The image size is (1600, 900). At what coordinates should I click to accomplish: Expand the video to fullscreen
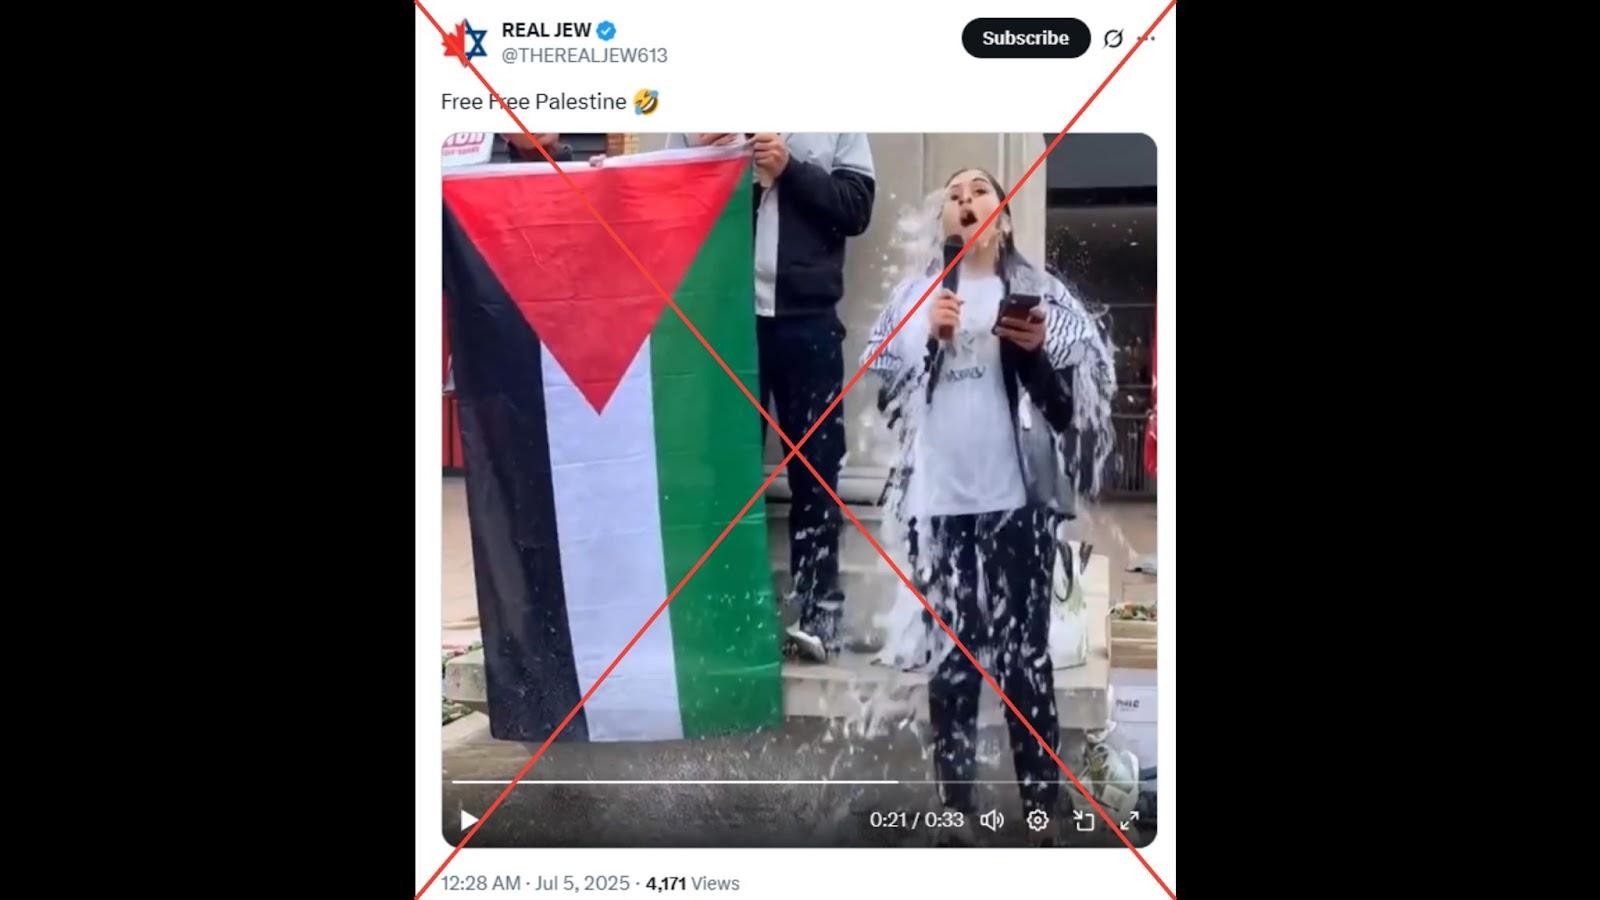point(1130,820)
